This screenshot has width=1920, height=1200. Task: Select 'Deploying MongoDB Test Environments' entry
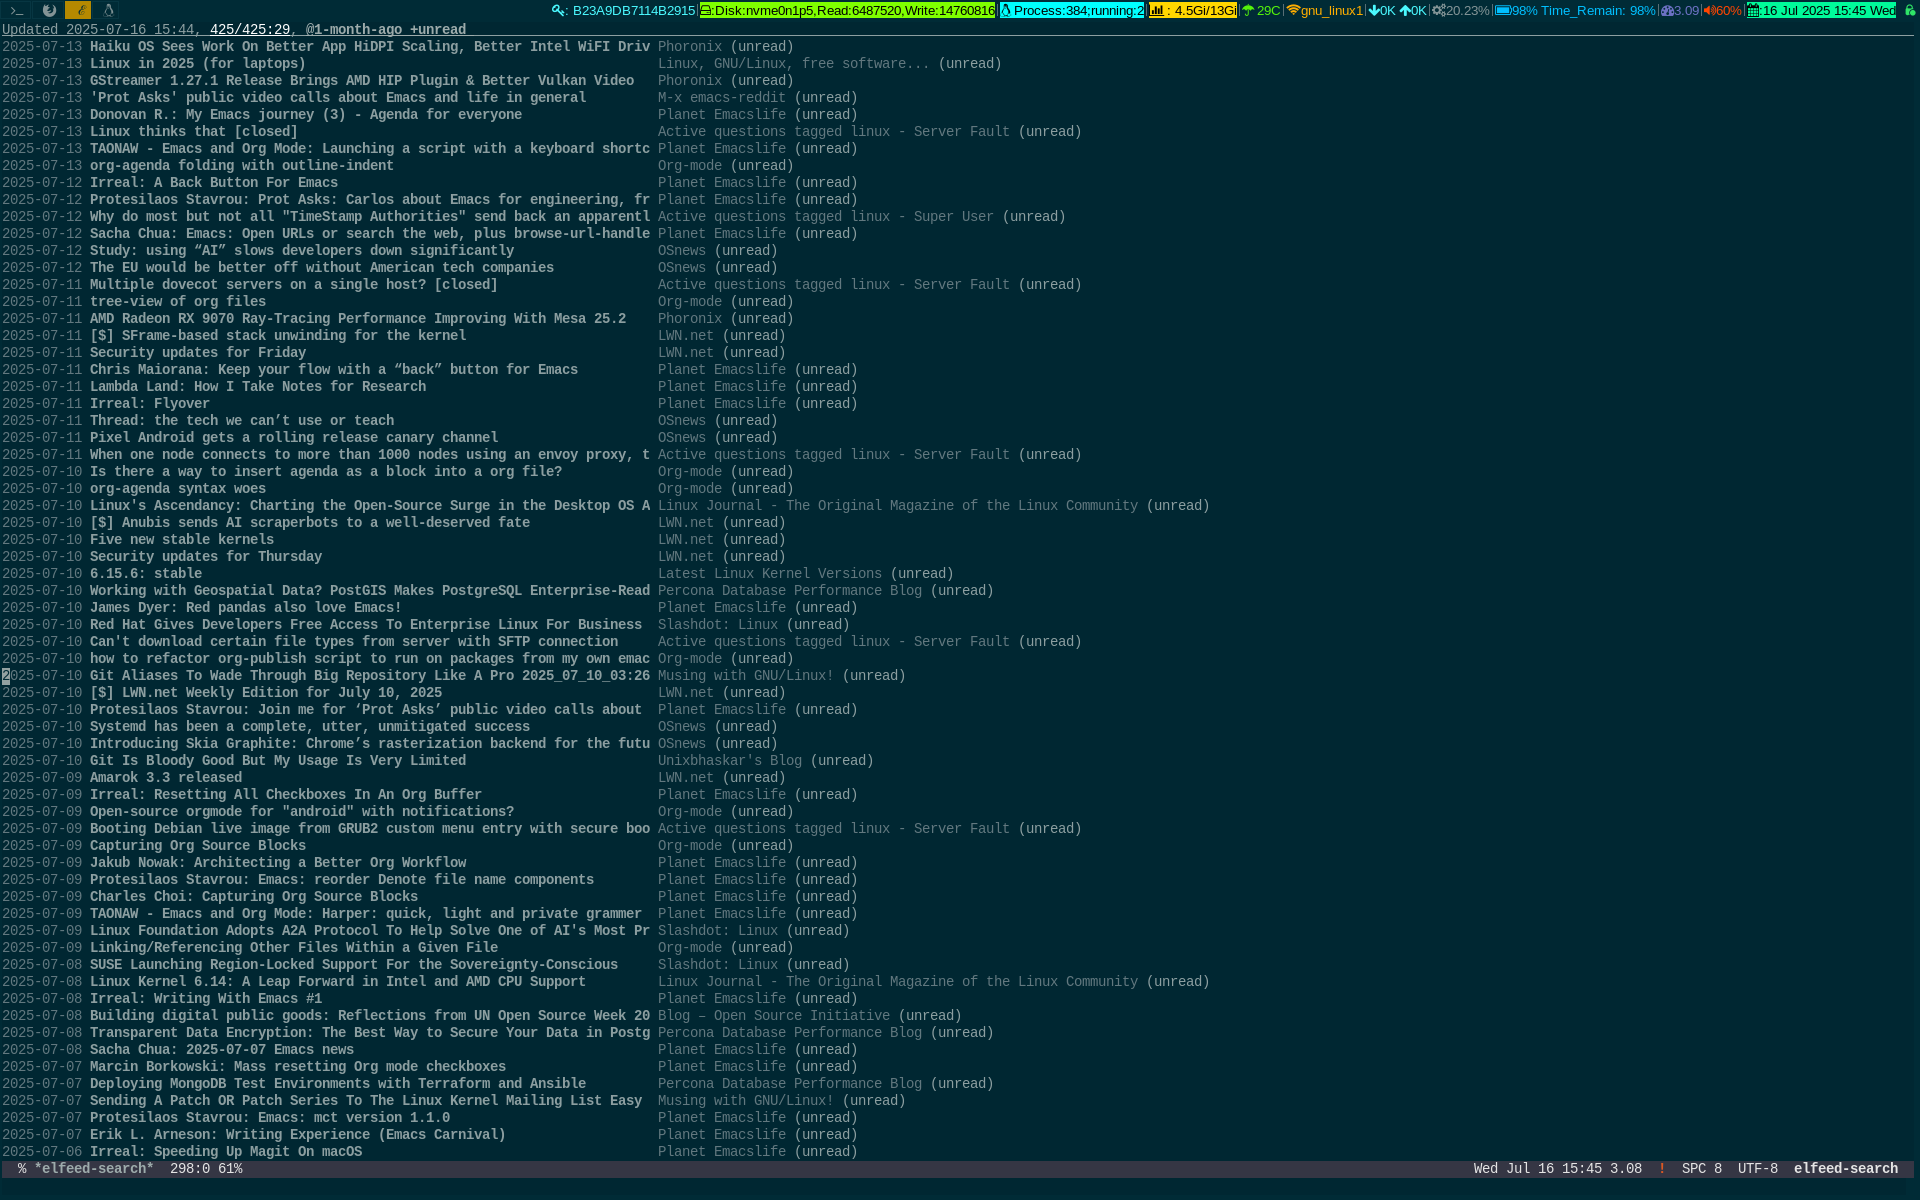click(x=338, y=1084)
